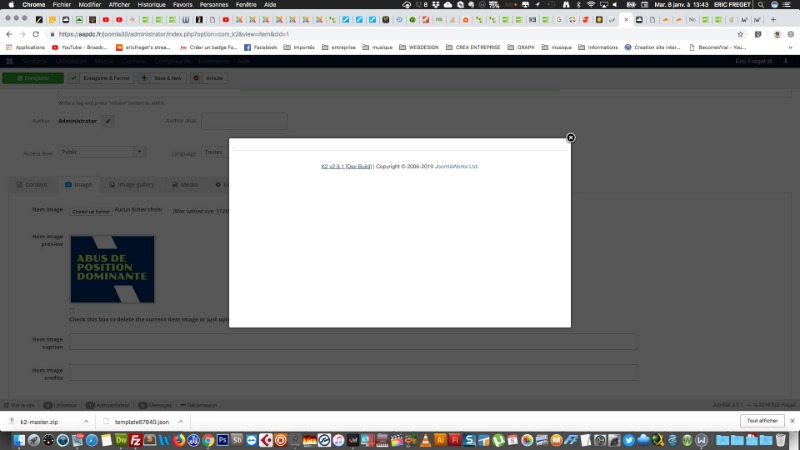Click the Item image credits field
800x450 pixels.
pos(353,372)
